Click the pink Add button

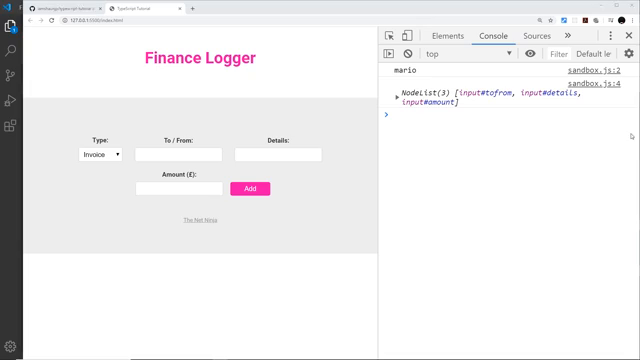click(250, 189)
